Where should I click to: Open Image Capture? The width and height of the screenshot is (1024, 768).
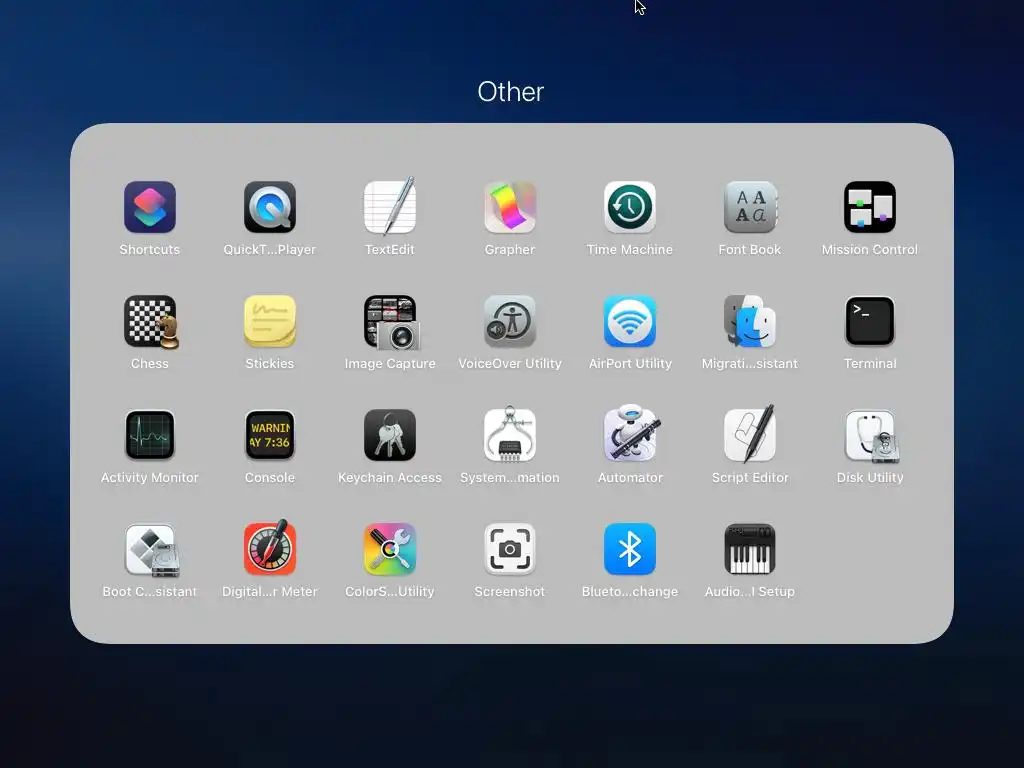click(x=390, y=321)
